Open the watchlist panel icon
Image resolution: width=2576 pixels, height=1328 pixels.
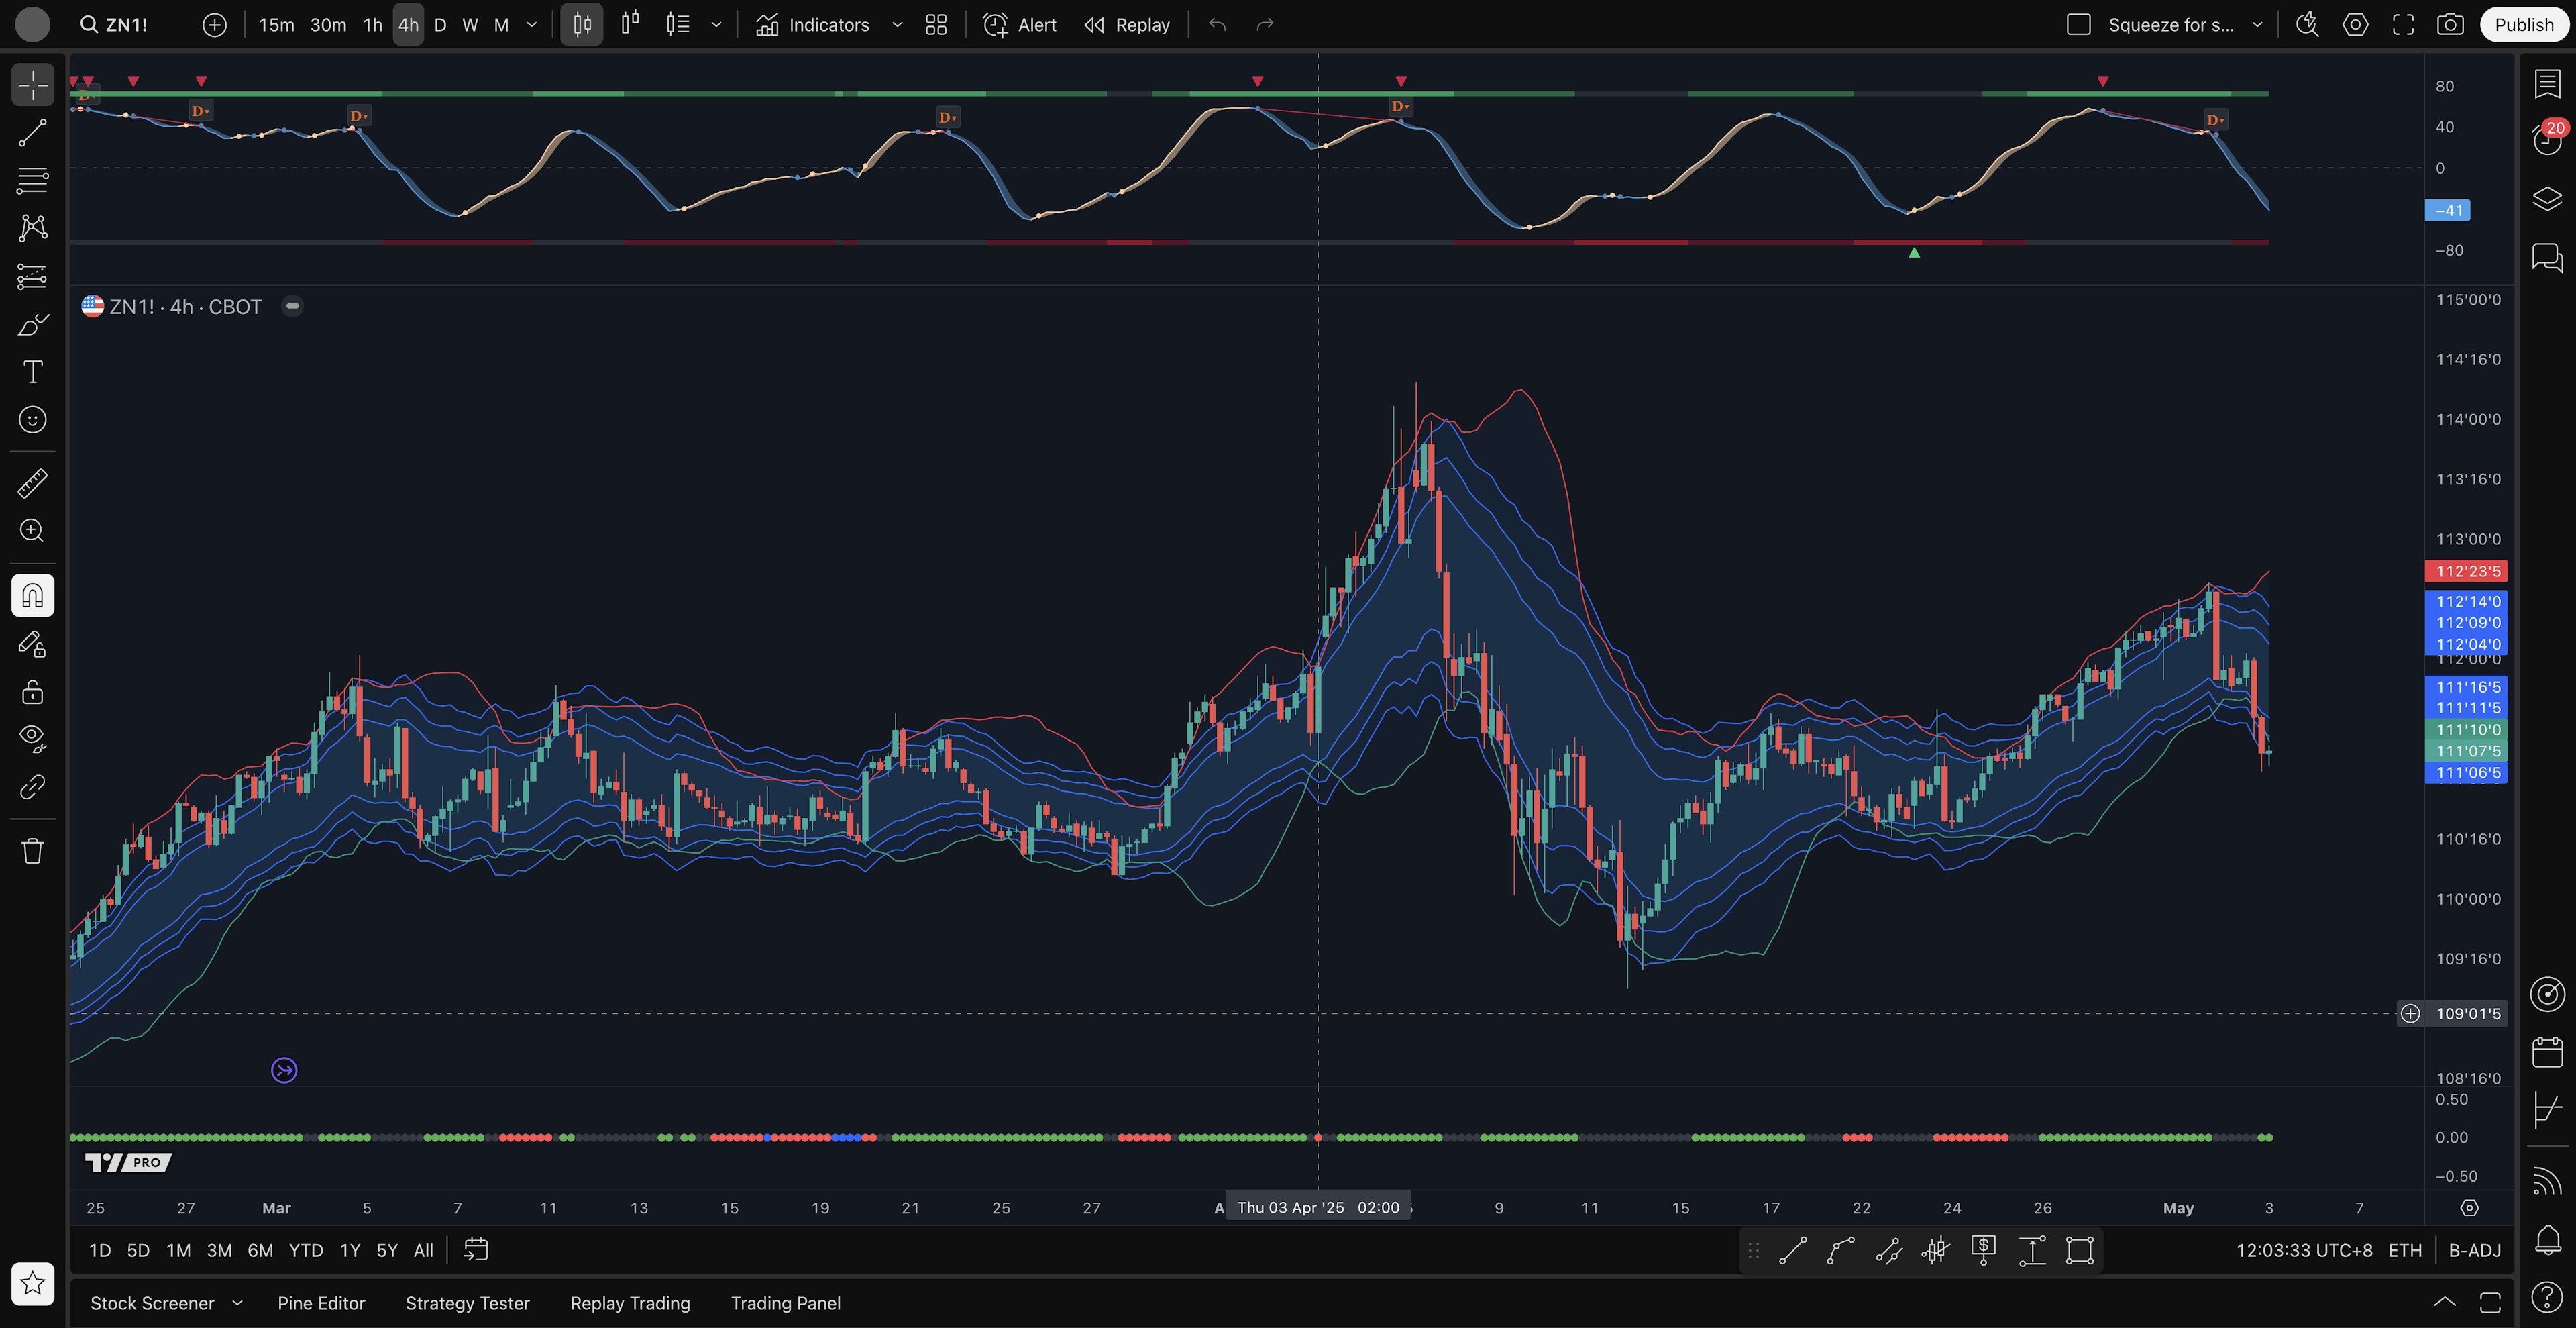[2547, 84]
